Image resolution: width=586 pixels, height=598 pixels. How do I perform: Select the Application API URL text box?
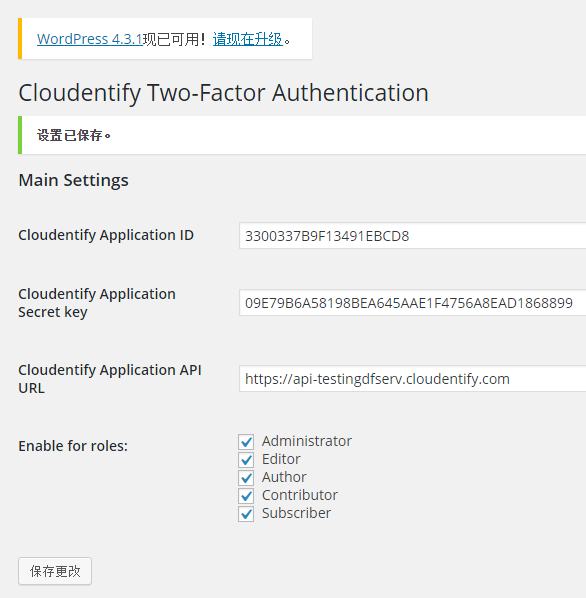pos(413,379)
